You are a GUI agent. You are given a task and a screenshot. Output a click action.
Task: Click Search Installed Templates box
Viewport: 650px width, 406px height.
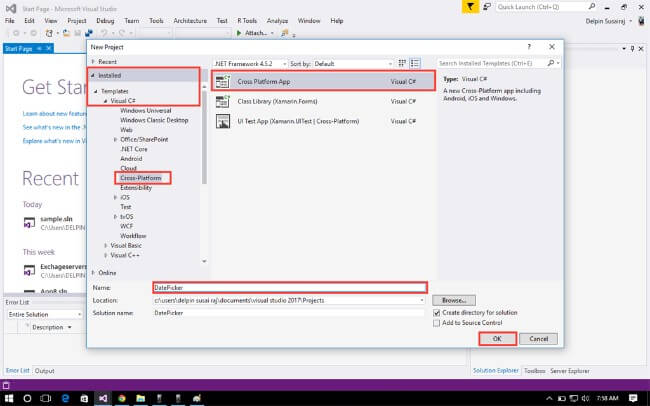click(x=492, y=63)
